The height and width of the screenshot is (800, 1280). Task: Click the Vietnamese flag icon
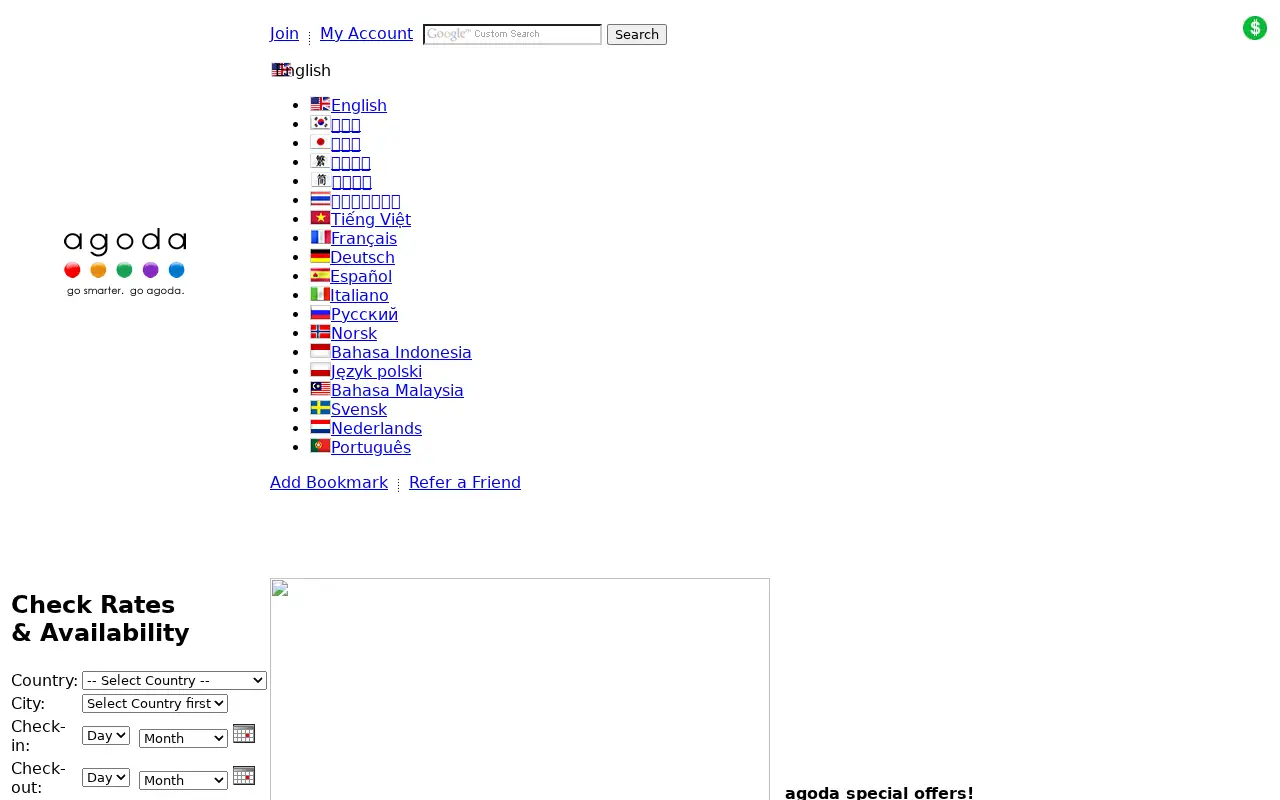pos(320,217)
